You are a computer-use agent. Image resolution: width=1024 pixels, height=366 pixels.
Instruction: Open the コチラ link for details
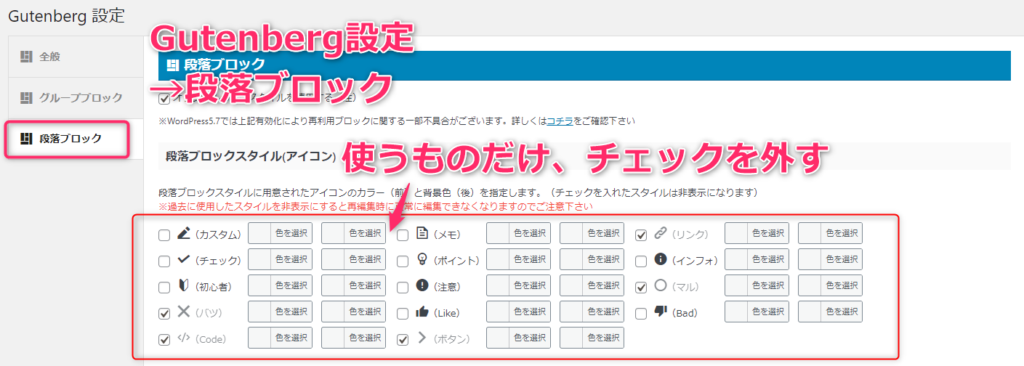click(x=560, y=121)
